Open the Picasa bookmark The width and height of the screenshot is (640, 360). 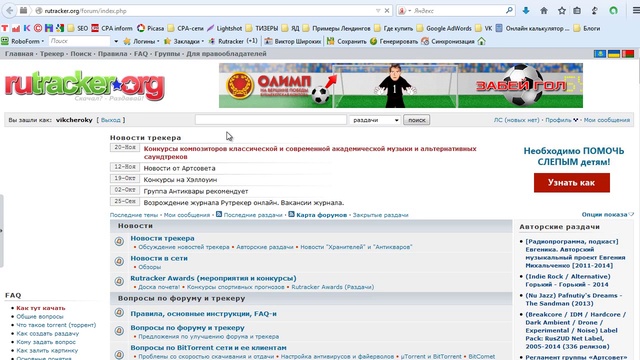coord(151,28)
